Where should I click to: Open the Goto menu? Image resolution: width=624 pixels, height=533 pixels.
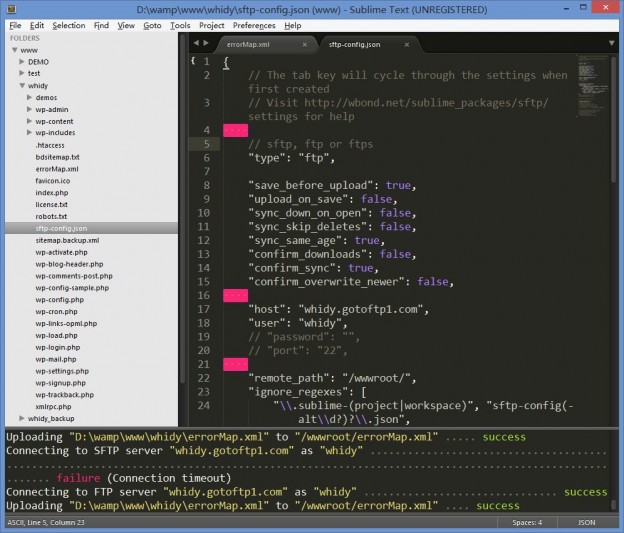point(152,25)
